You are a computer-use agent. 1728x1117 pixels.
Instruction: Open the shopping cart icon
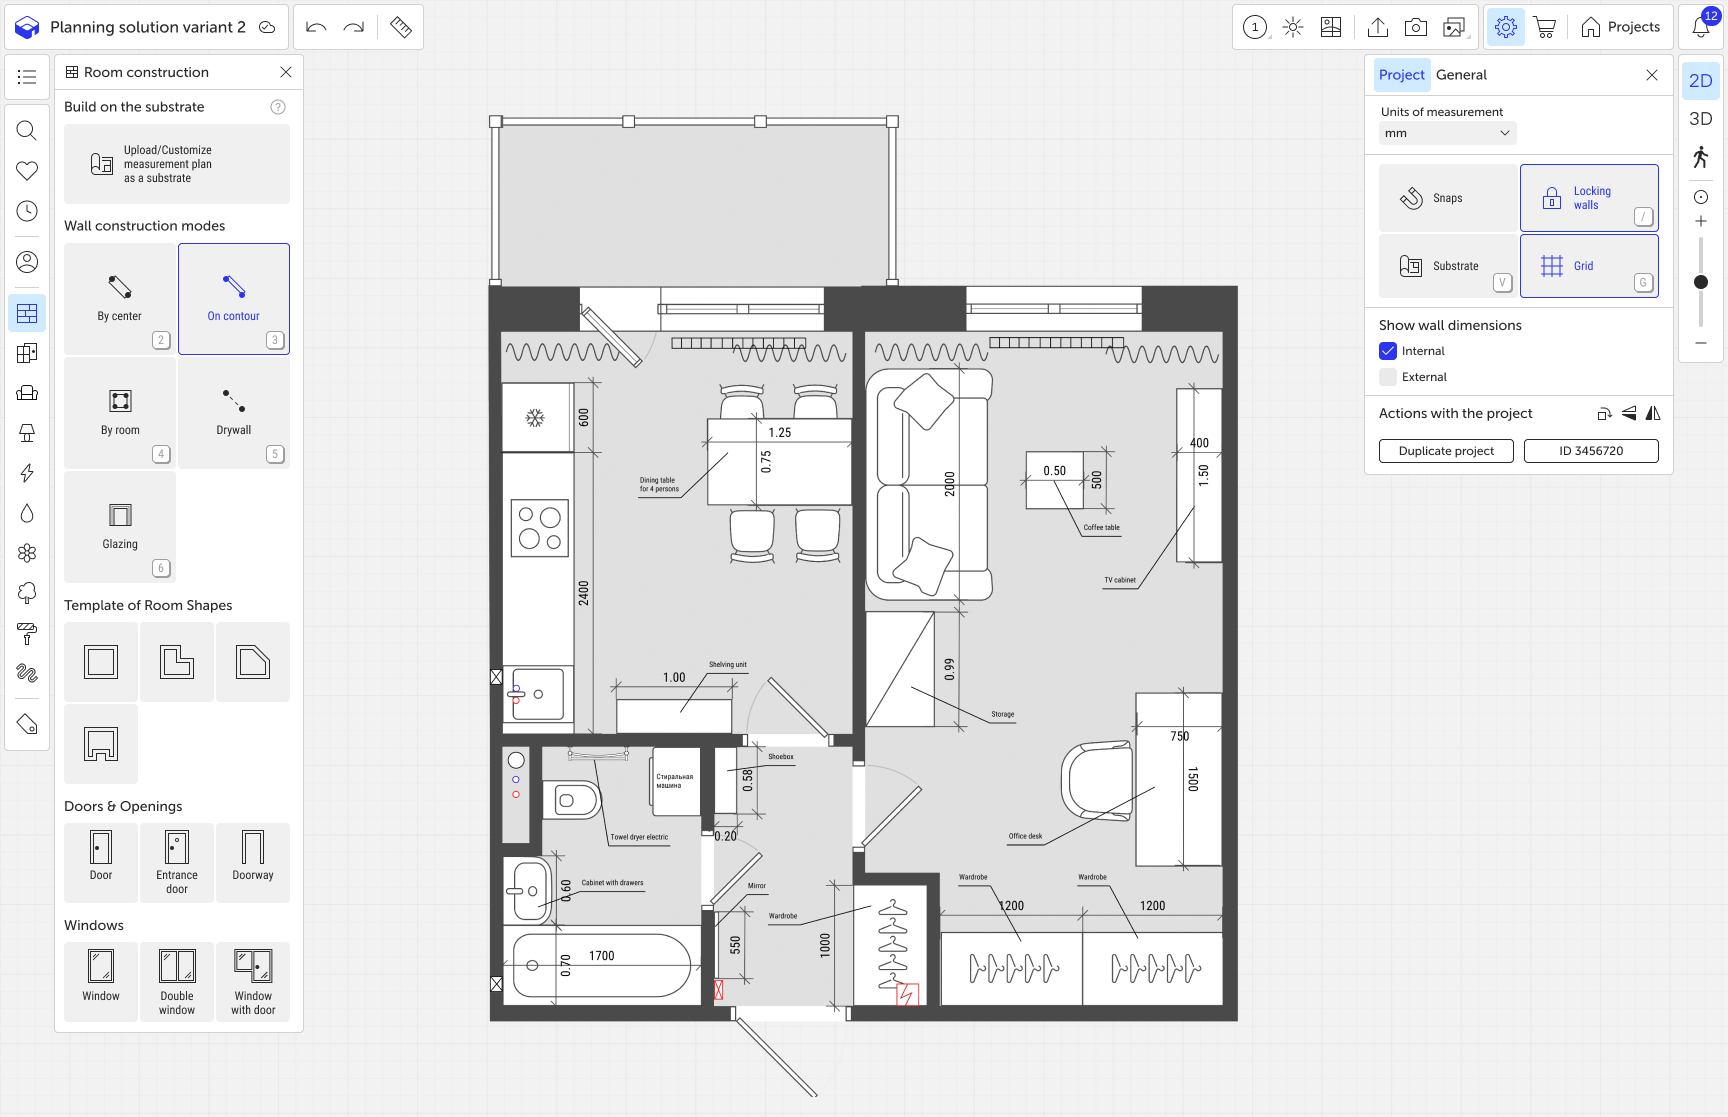[x=1544, y=27]
